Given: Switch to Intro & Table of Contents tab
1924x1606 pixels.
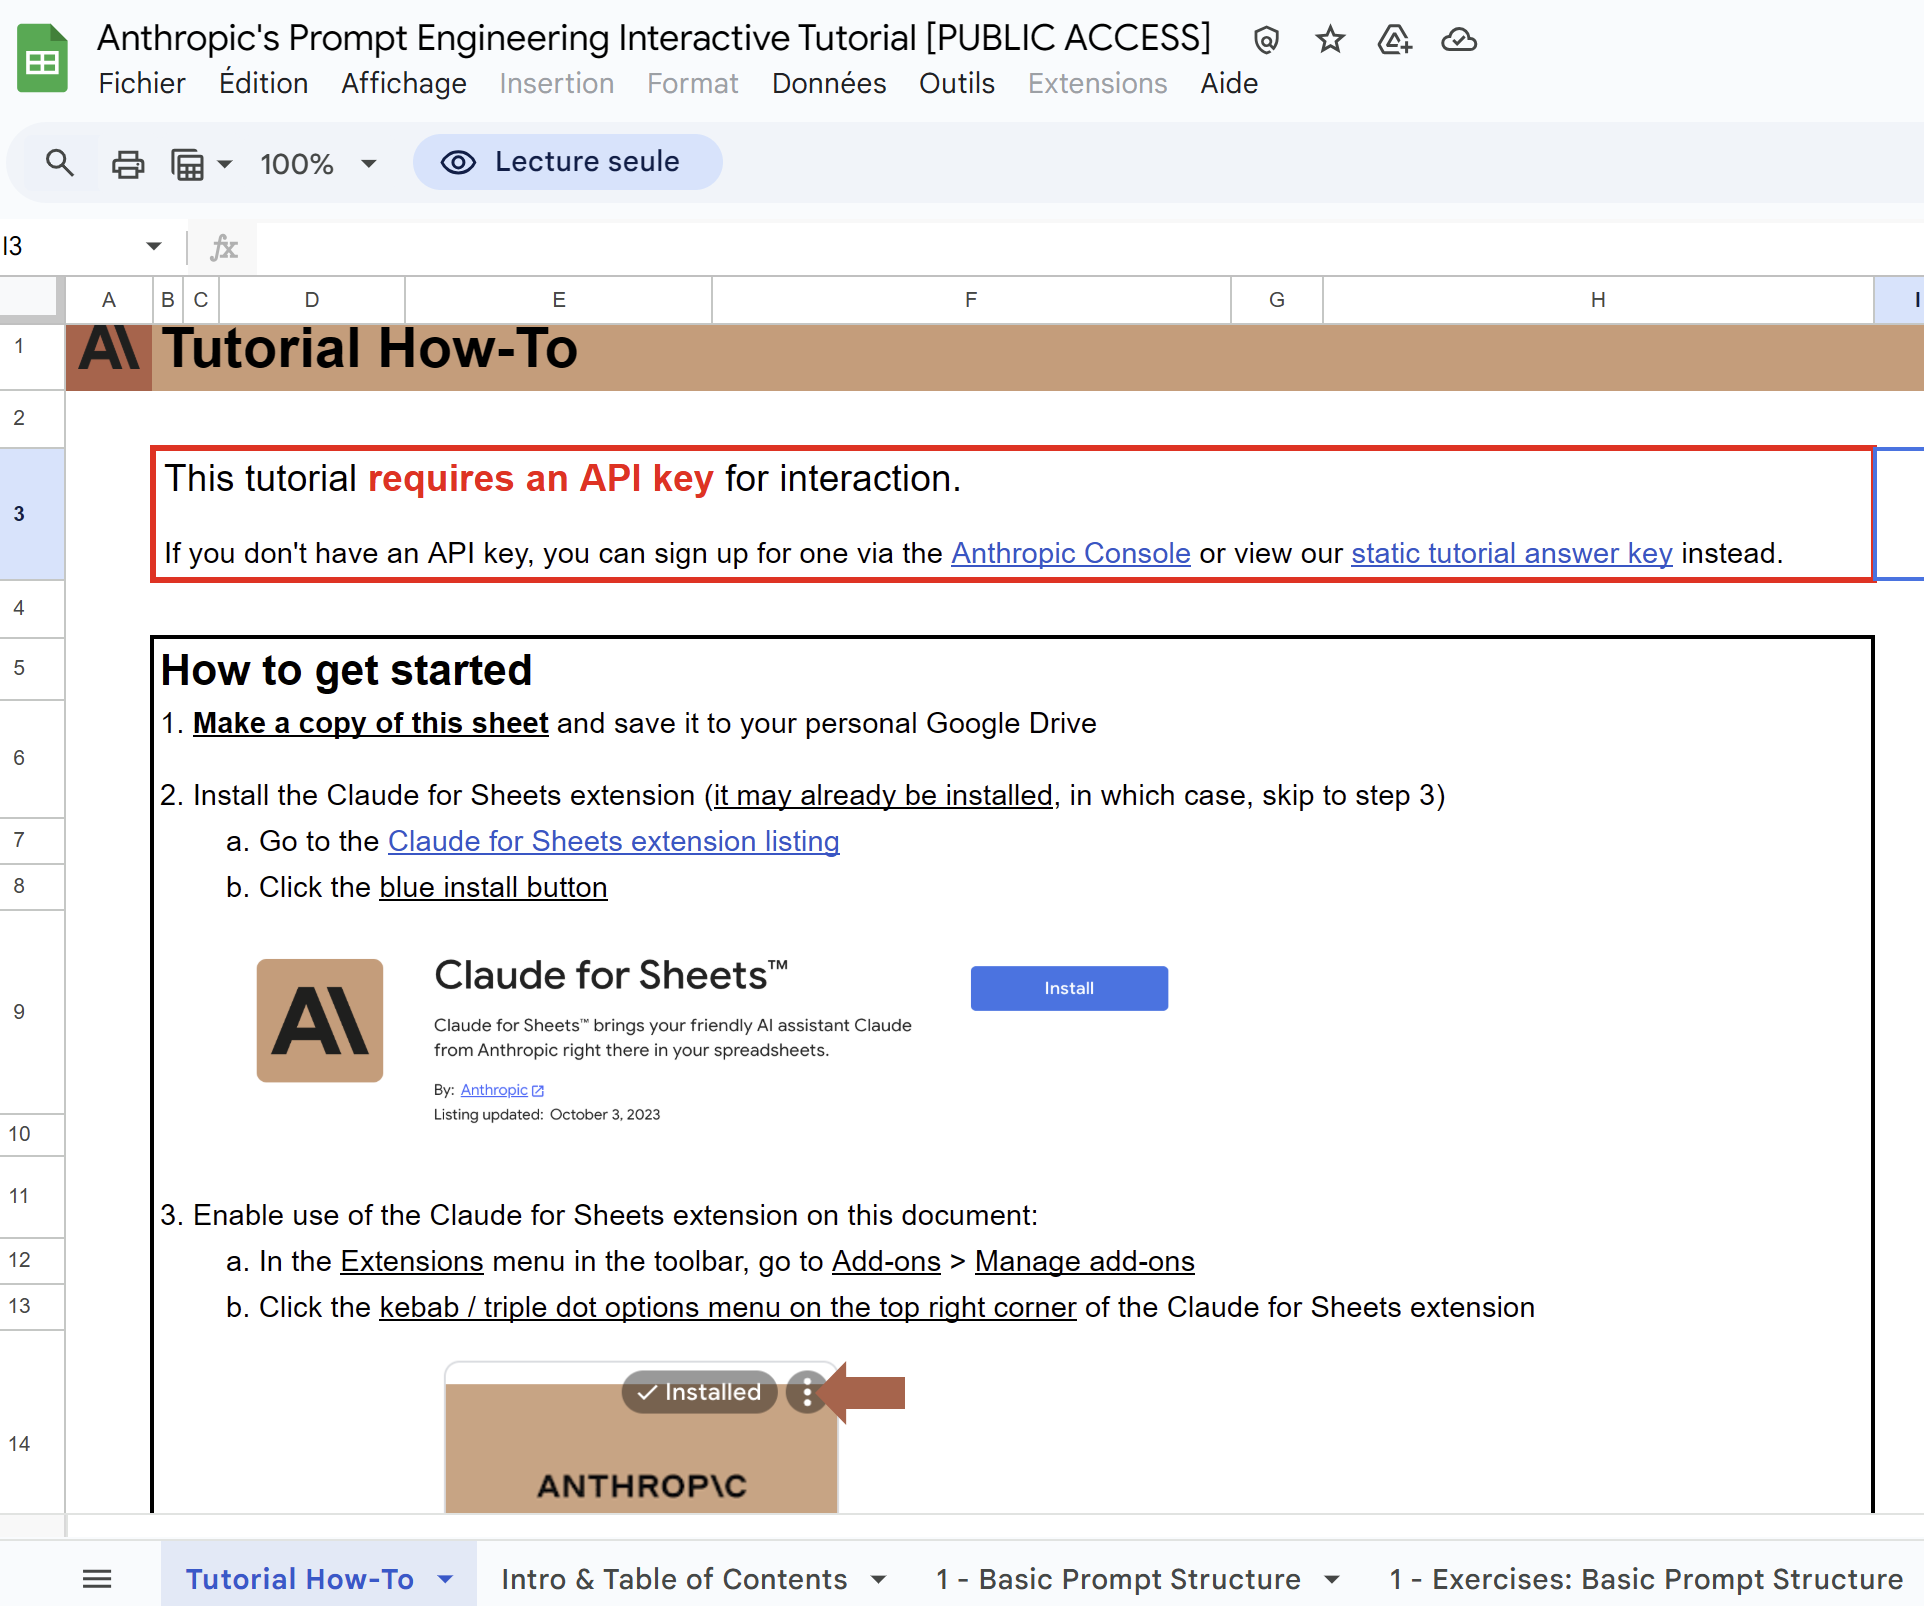Looking at the screenshot, I should 674,1579.
